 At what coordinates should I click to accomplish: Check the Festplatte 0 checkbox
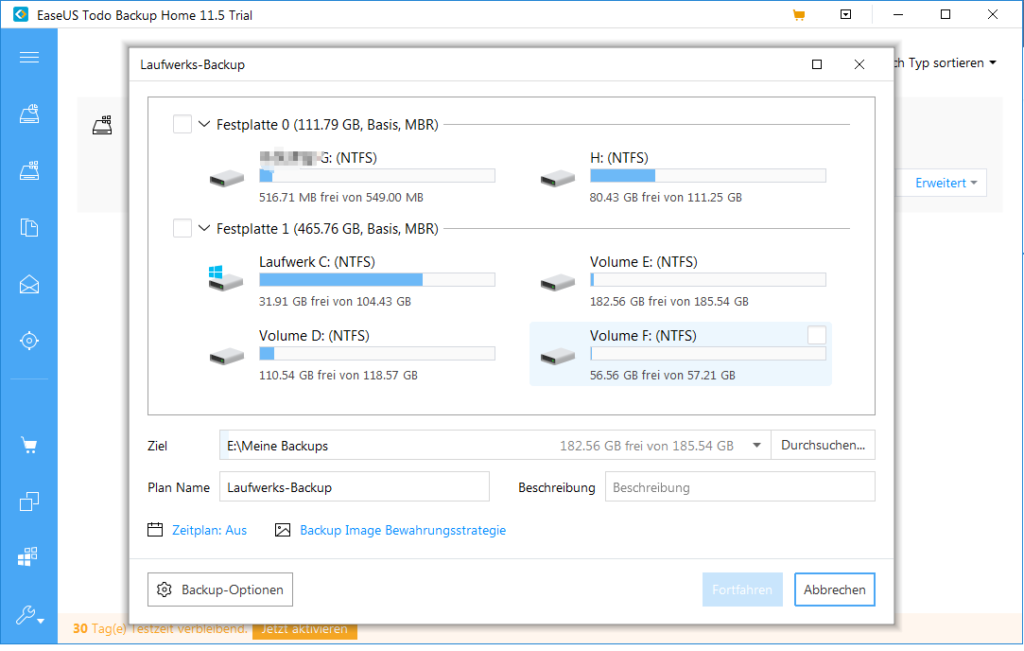[x=182, y=124]
